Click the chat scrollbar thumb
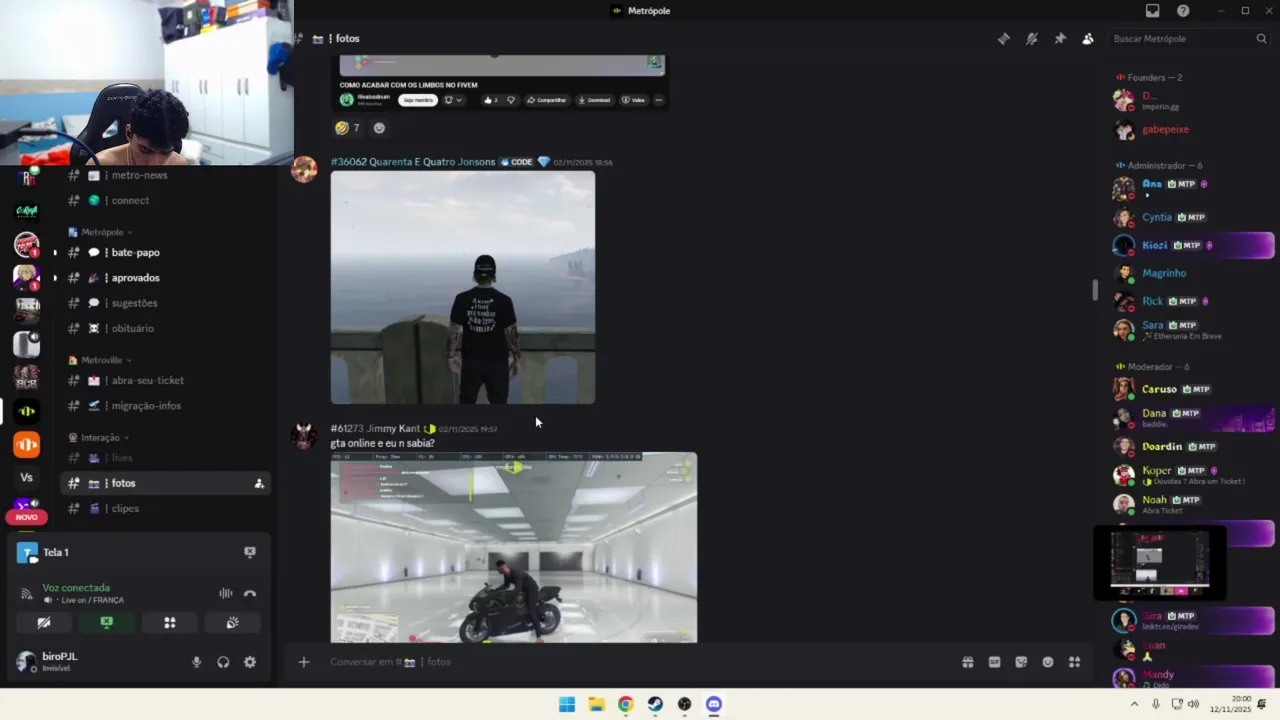The image size is (1280, 720). (1095, 290)
